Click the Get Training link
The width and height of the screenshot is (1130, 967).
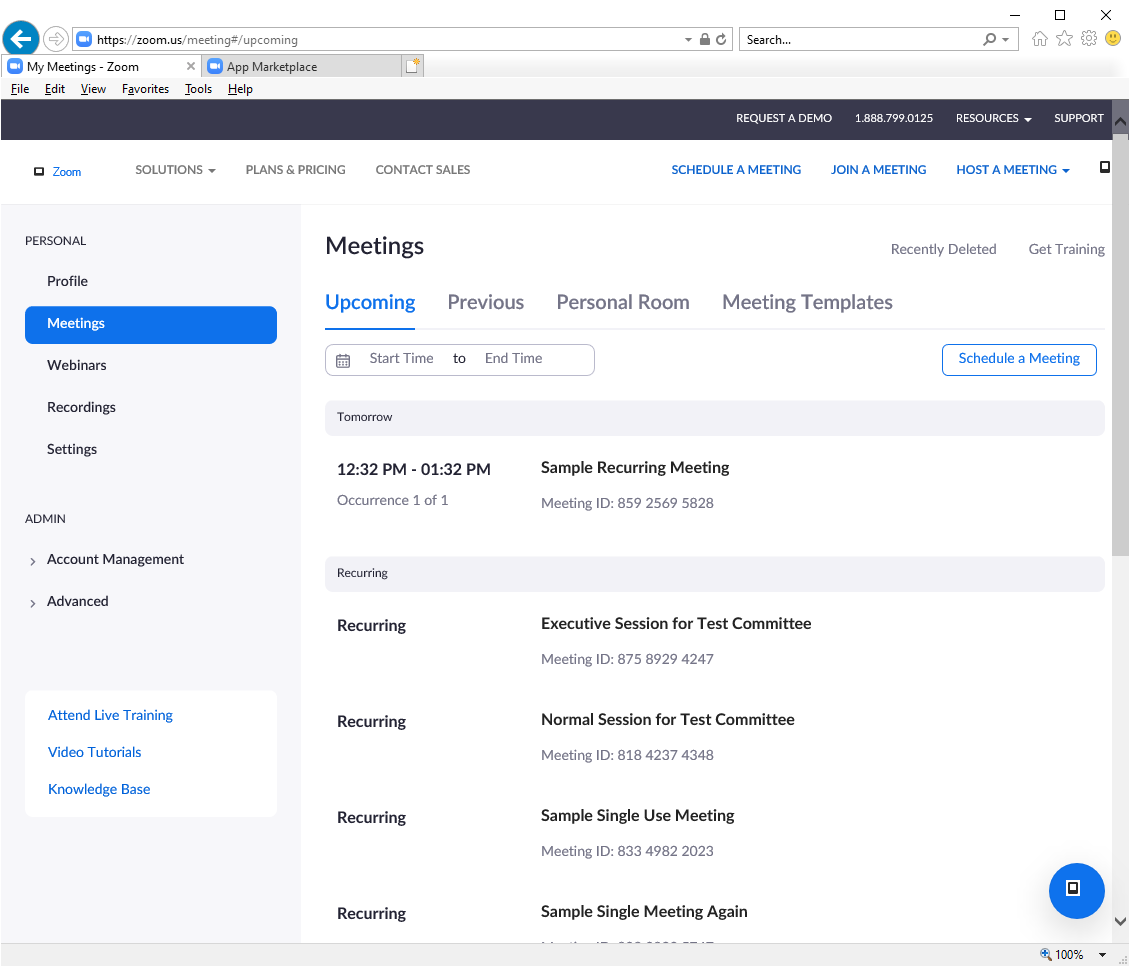coord(1066,249)
